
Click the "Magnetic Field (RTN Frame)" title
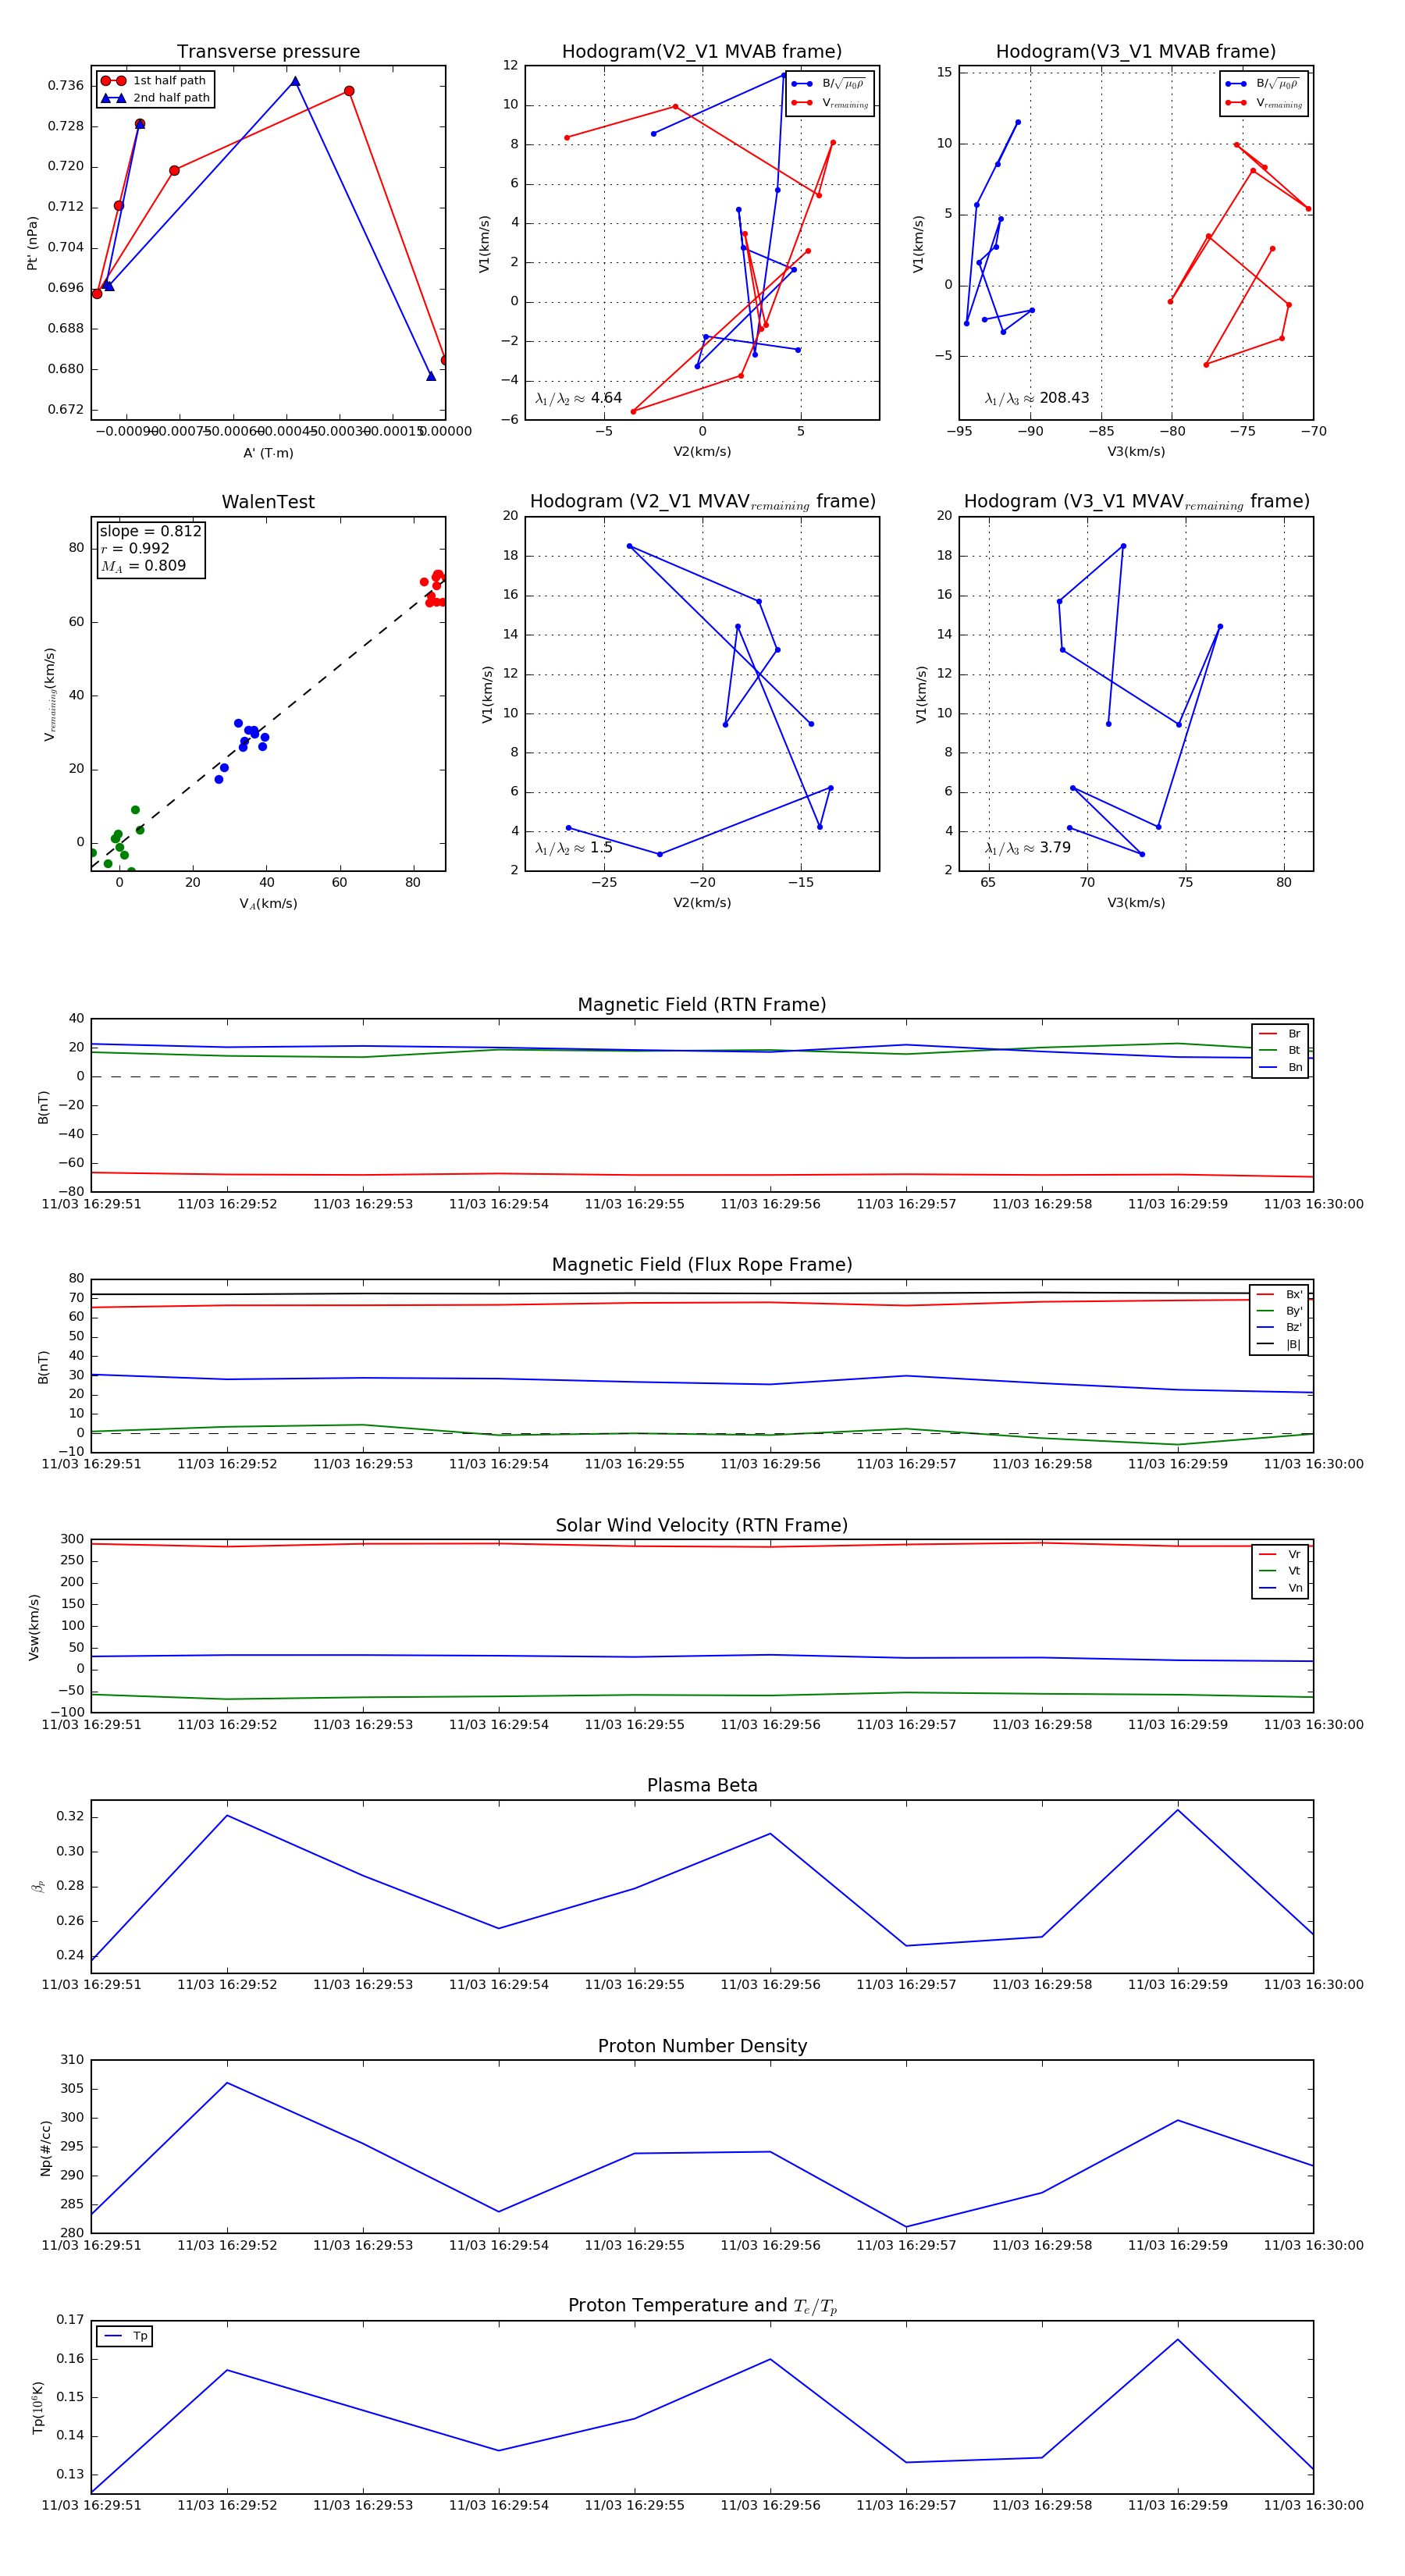(x=702, y=1005)
